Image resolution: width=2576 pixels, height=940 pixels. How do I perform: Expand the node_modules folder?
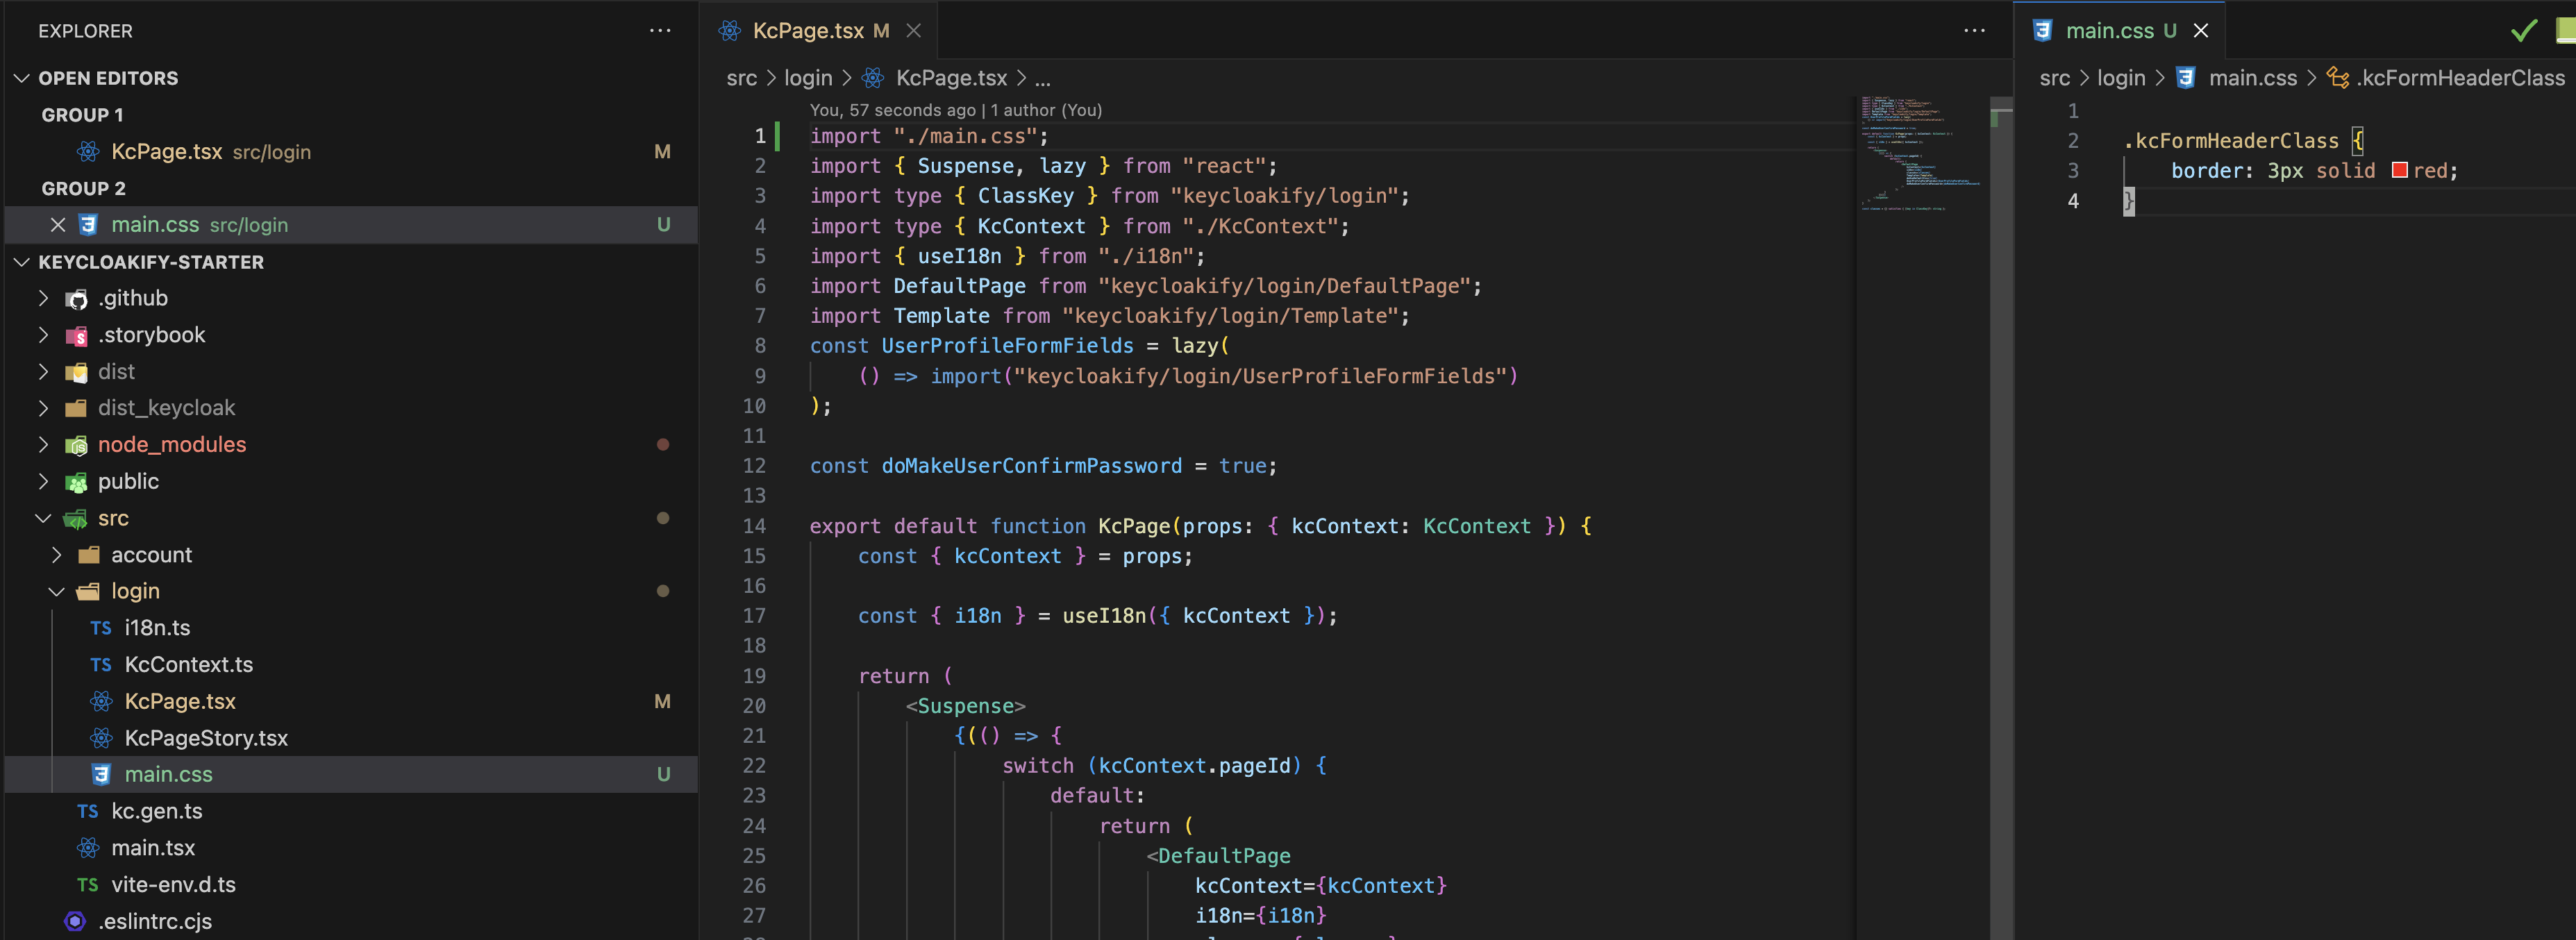click(43, 445)
